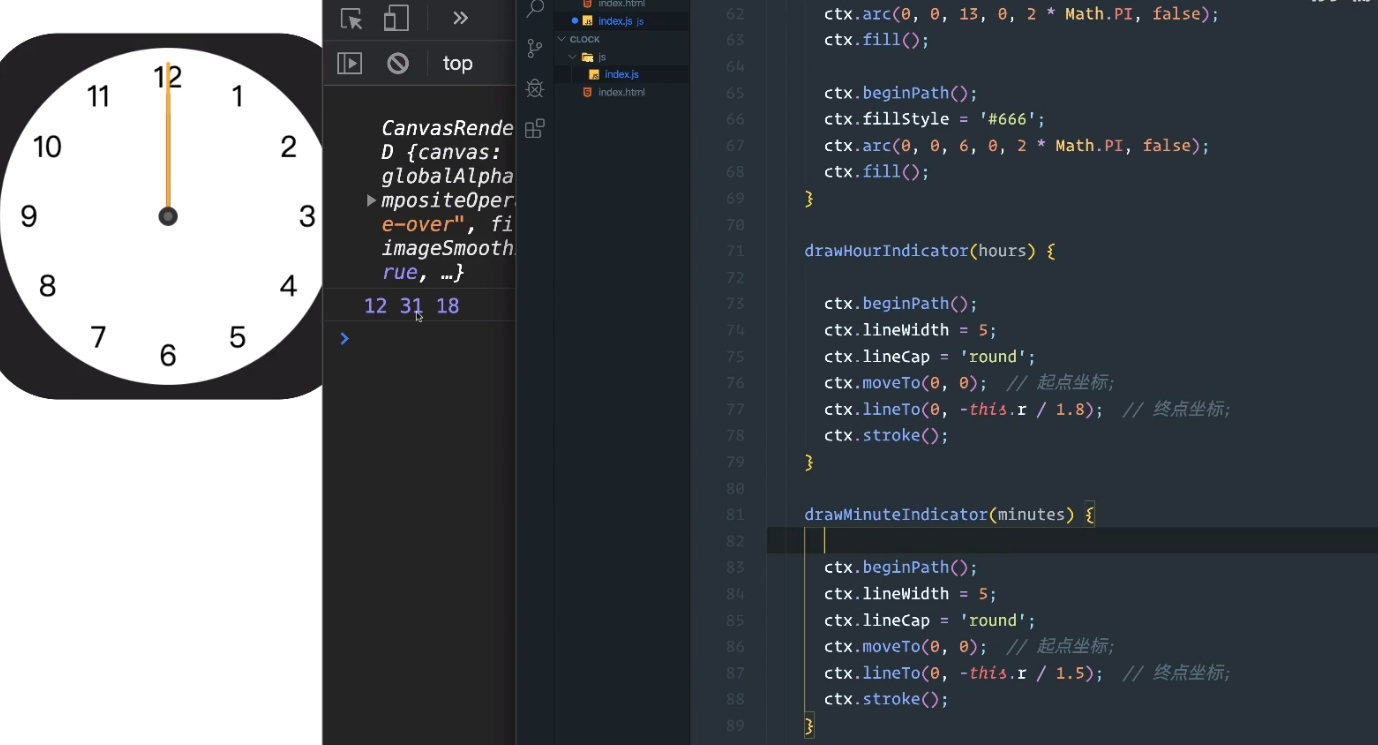The image size is (1378, 745).
Task: Click the logged value 18 in console
Action: 448,306
